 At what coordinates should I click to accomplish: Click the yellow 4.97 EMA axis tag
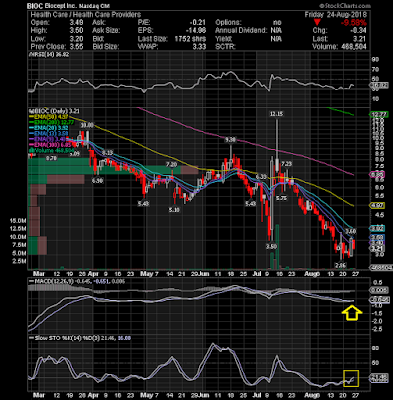pos(377,205)
